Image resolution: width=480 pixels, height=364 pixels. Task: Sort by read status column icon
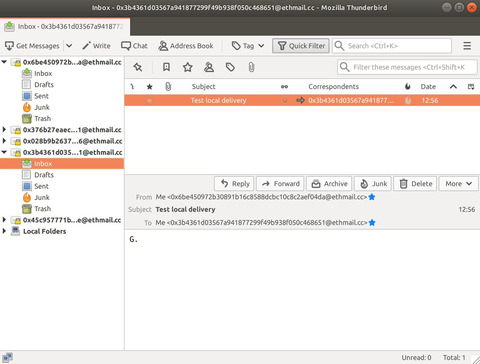(x=284, y=87)
